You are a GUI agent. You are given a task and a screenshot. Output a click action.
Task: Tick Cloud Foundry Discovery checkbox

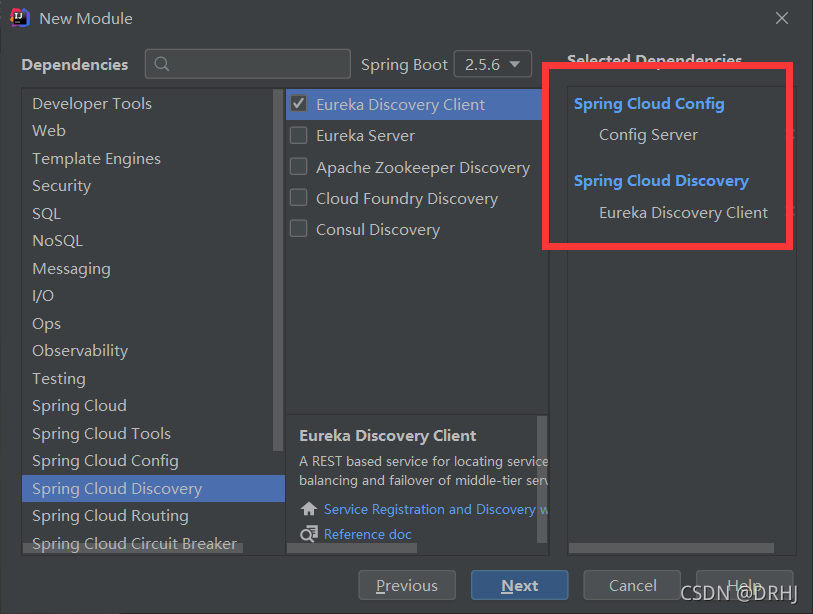tap(299, 198)
